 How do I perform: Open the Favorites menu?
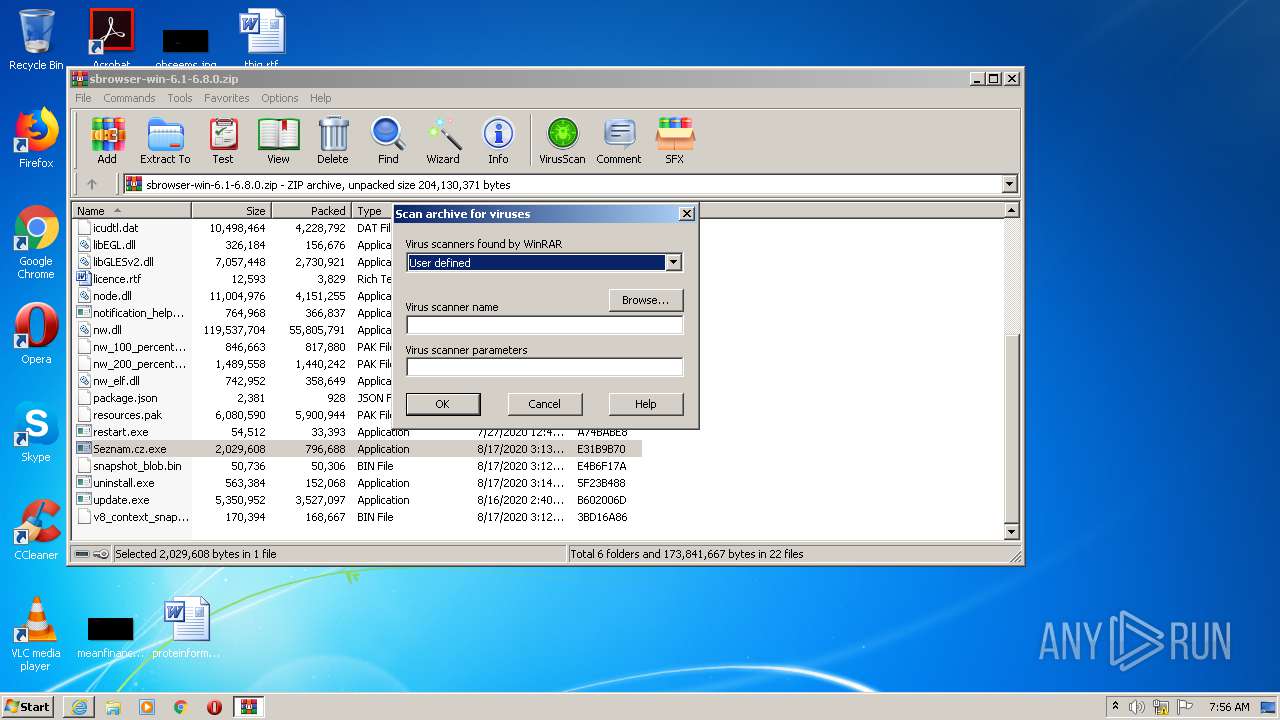point(227,98)
